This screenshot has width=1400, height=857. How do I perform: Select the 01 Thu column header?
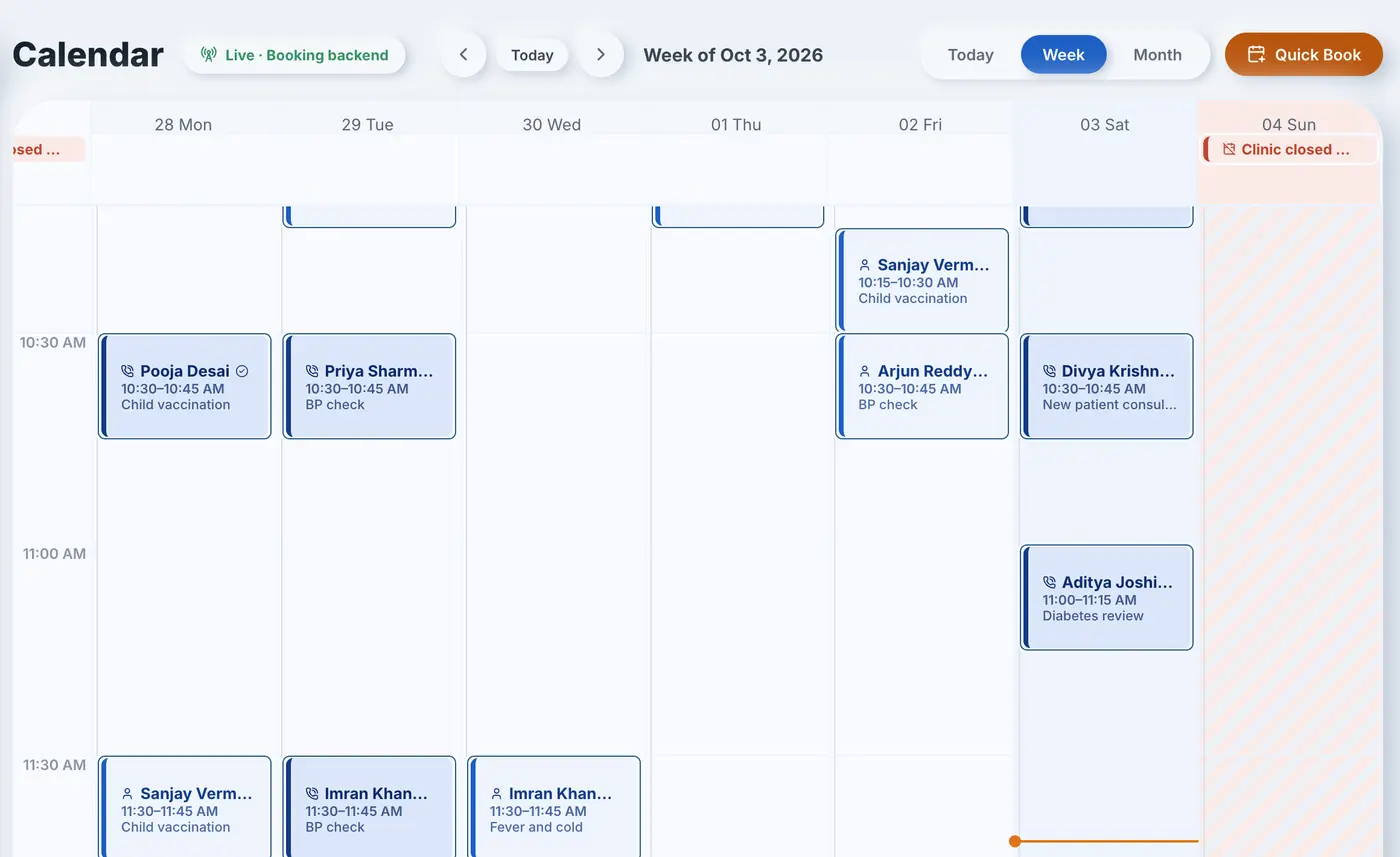[736, 125]
